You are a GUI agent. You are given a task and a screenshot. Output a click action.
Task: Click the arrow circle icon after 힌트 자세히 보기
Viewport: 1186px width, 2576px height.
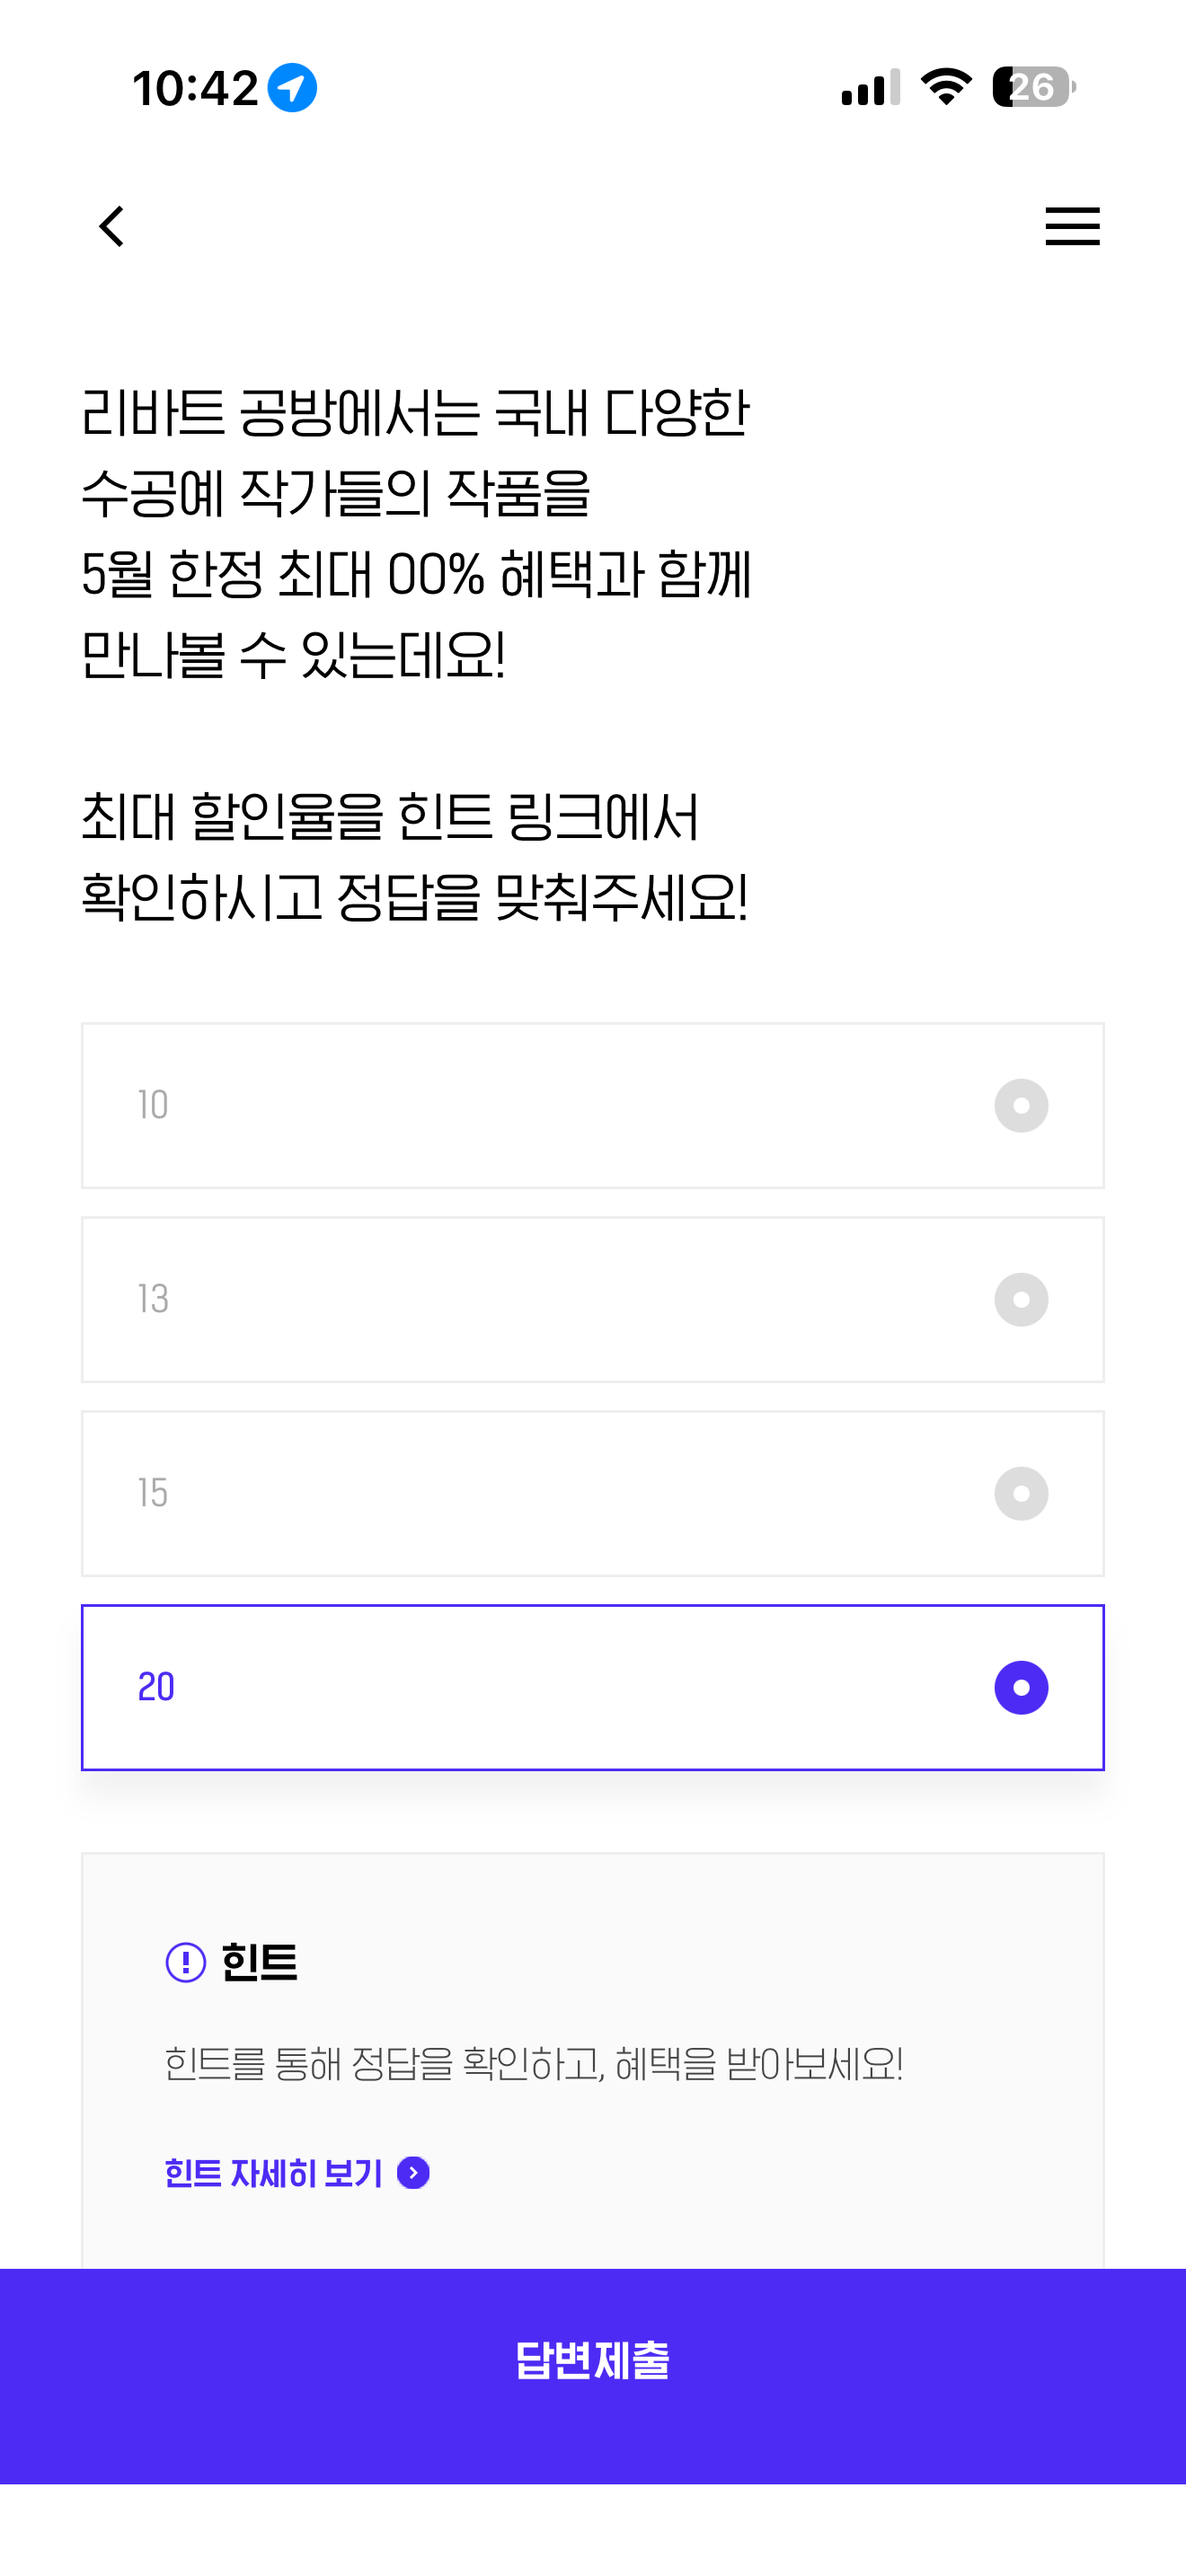pos(413,2173)
